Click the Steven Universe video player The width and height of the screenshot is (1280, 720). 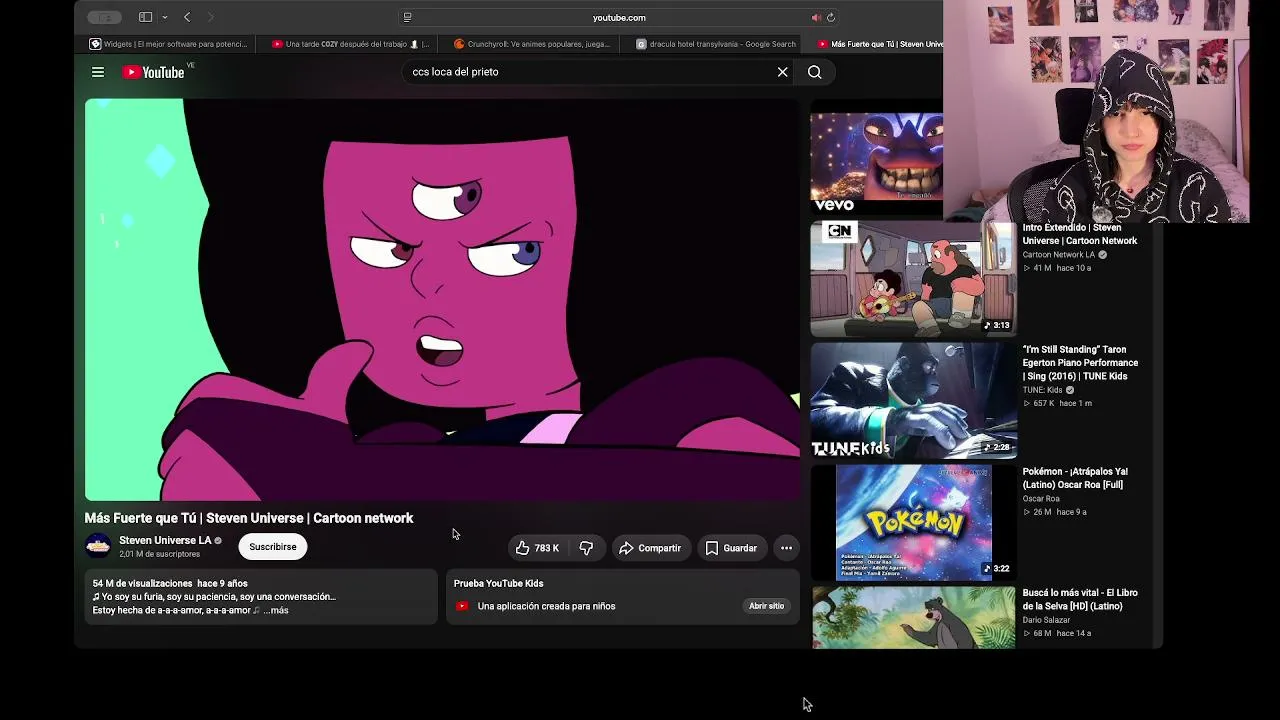tap(442, 299)
